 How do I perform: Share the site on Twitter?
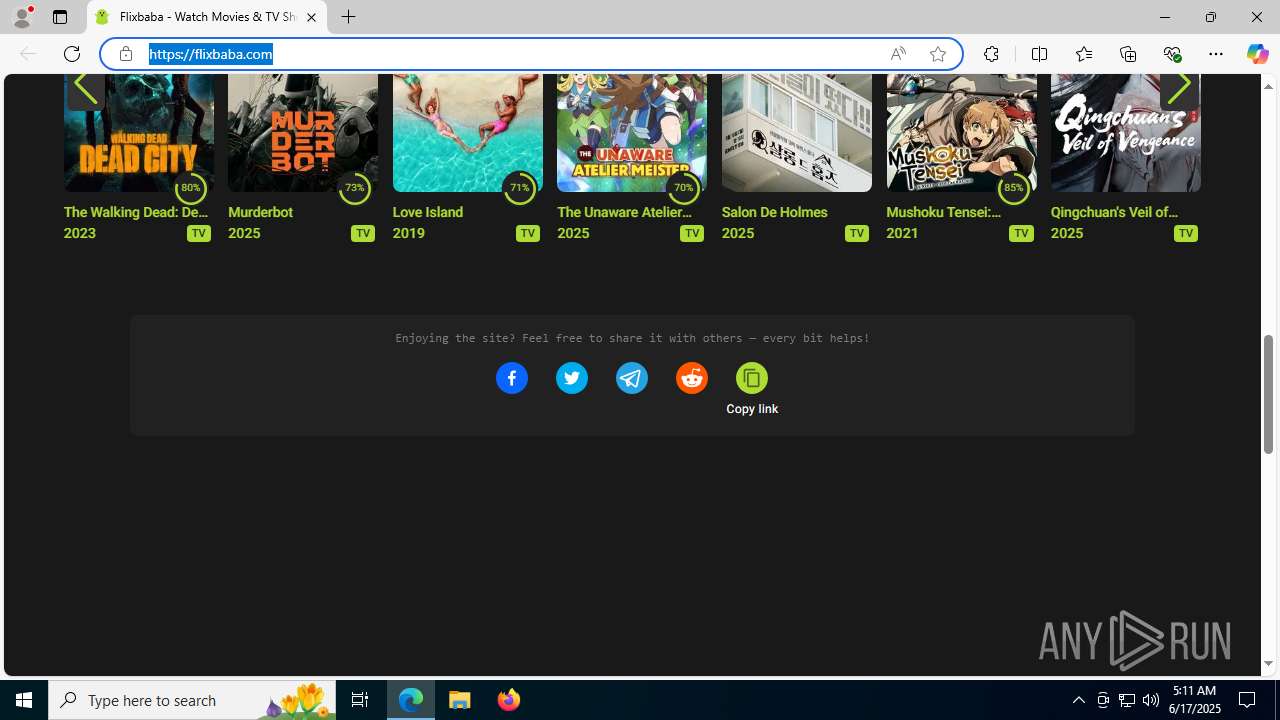point(571,378)
